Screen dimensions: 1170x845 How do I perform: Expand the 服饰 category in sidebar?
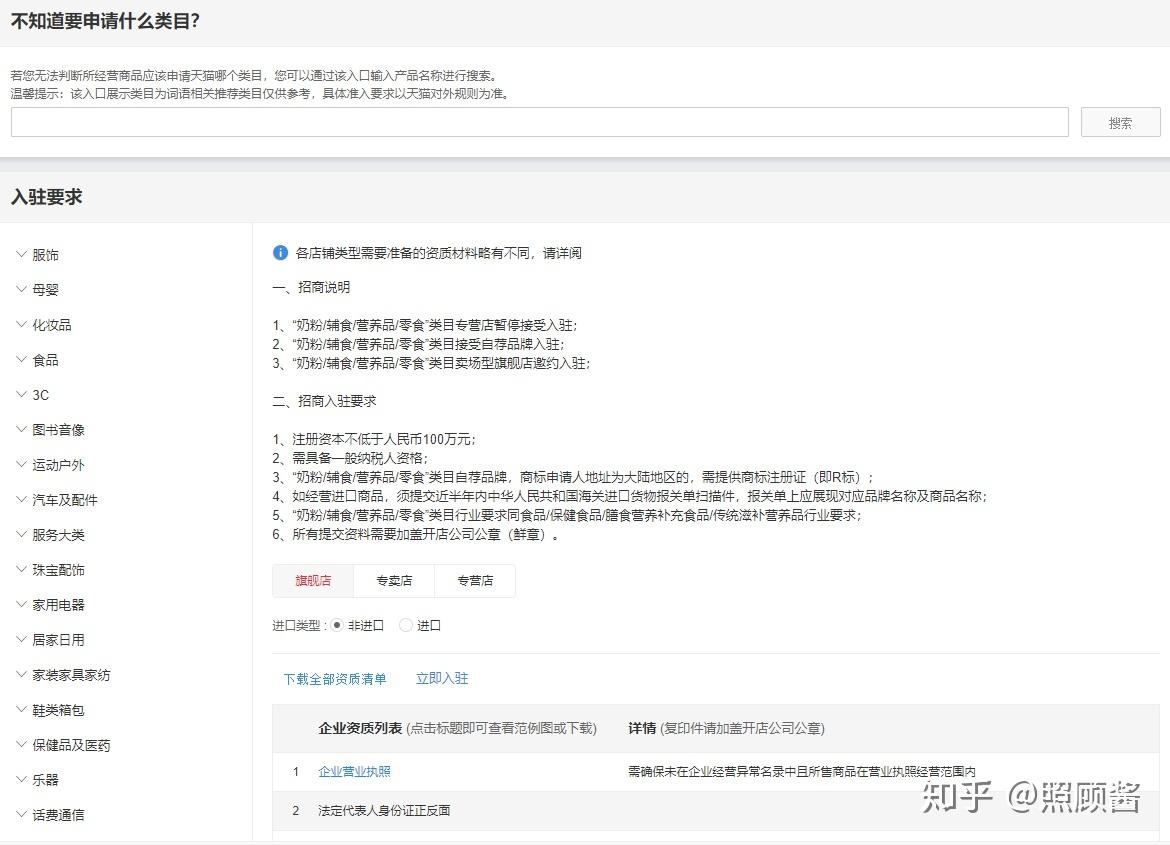[x=43, y=254]
